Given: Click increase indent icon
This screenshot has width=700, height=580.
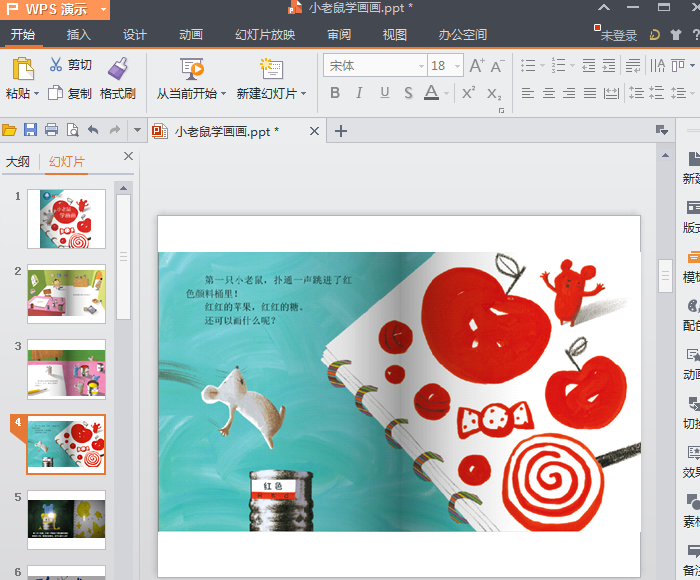Looking at the screenshot, I should click(x=609, y=66).
